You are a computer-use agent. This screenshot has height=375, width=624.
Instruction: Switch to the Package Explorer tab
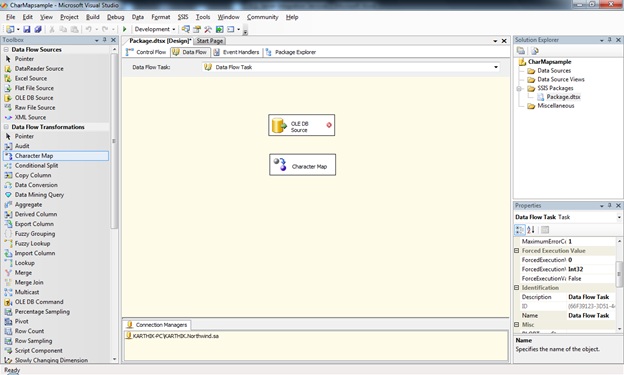[291, 52]
